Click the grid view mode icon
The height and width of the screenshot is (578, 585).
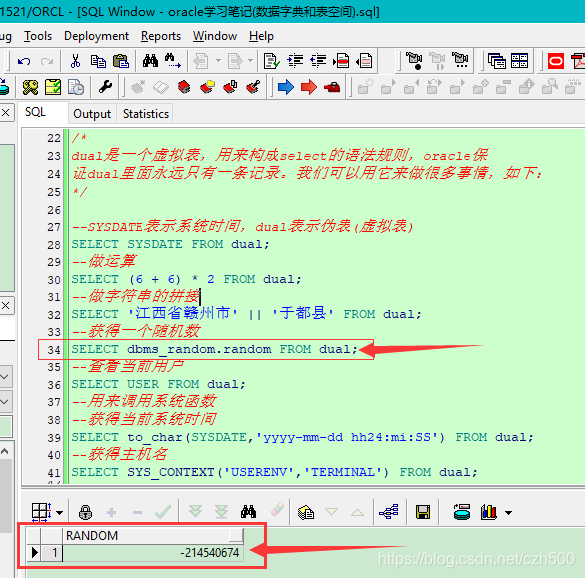[41, 512]
